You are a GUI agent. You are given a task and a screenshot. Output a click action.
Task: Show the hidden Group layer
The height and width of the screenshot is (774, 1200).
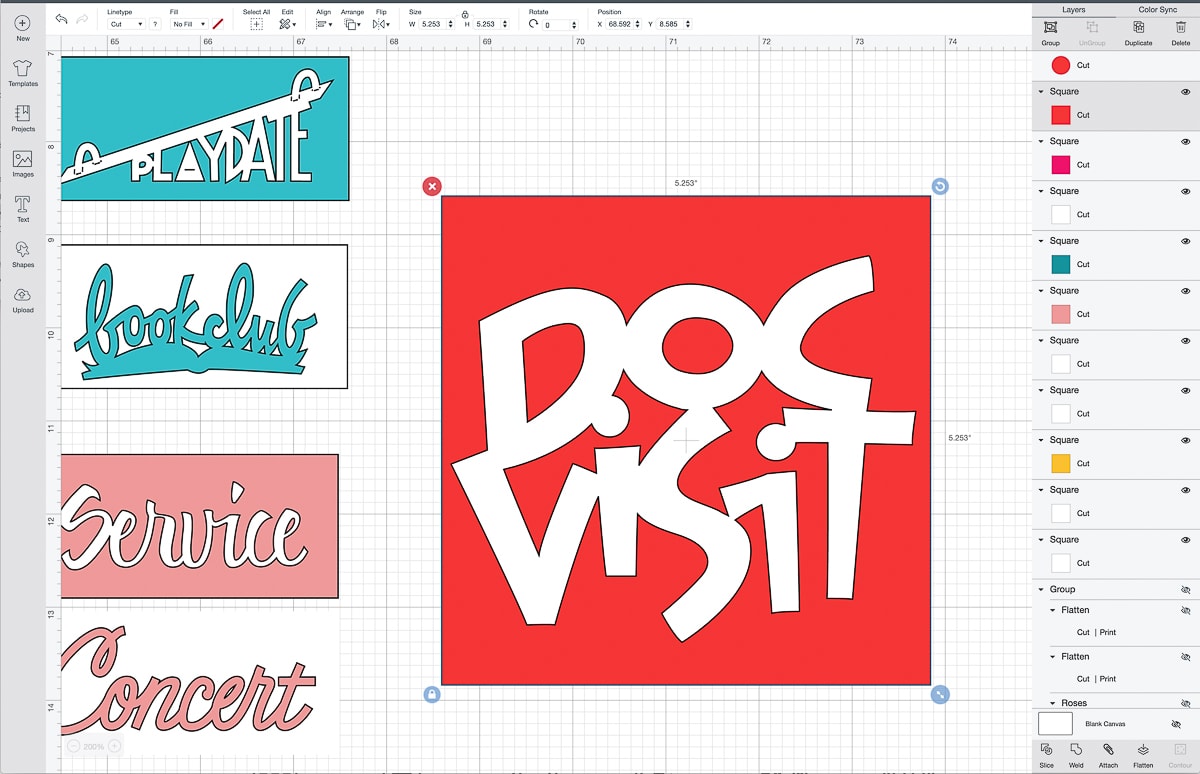pyautogui.click(x=1185, y=590)
